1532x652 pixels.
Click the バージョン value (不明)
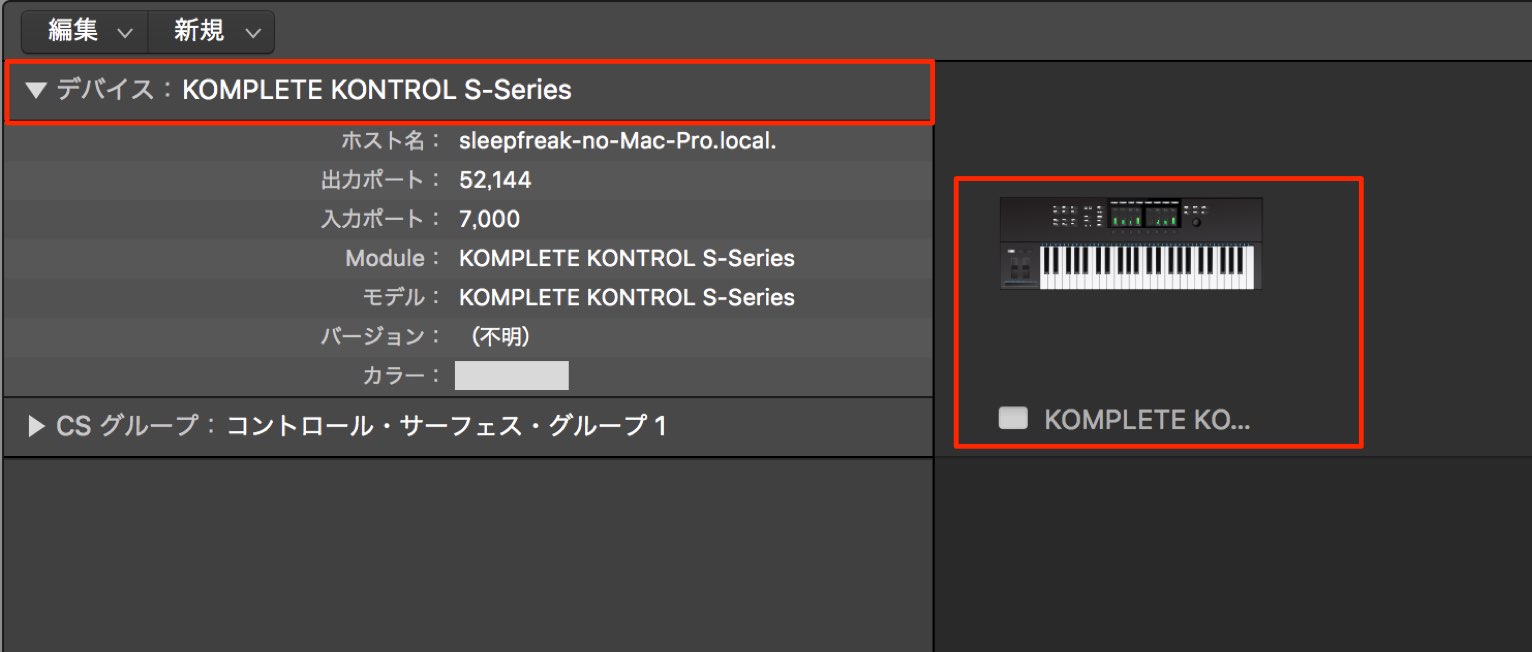(x=500, y=337)
